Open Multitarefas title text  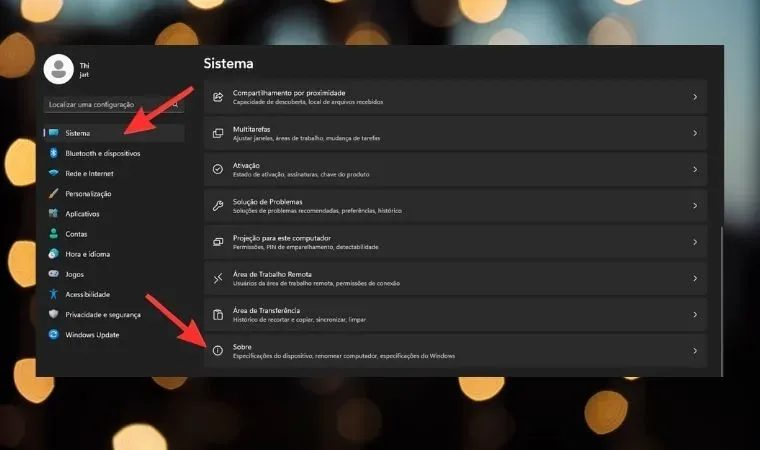pyautogui.click(x=252, y=129)
